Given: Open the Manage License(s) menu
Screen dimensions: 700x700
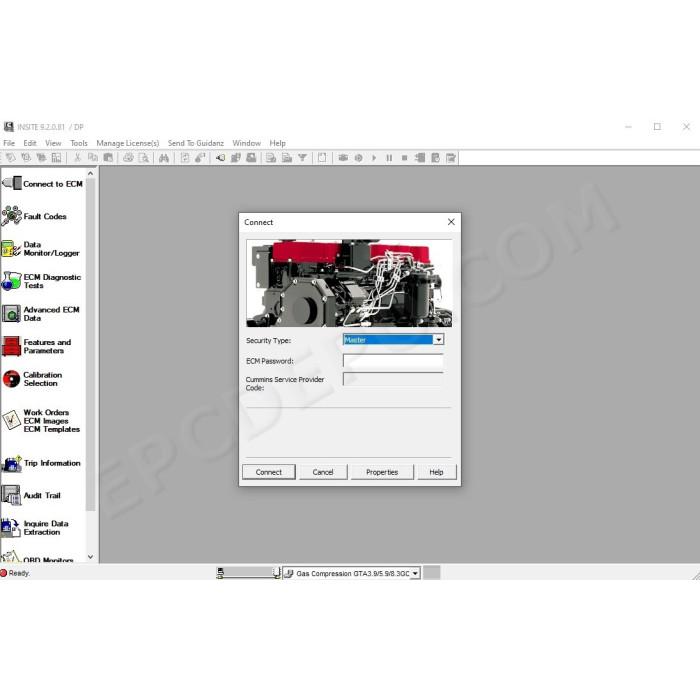Looking at the screenshot, I should [x=128, y=143].
